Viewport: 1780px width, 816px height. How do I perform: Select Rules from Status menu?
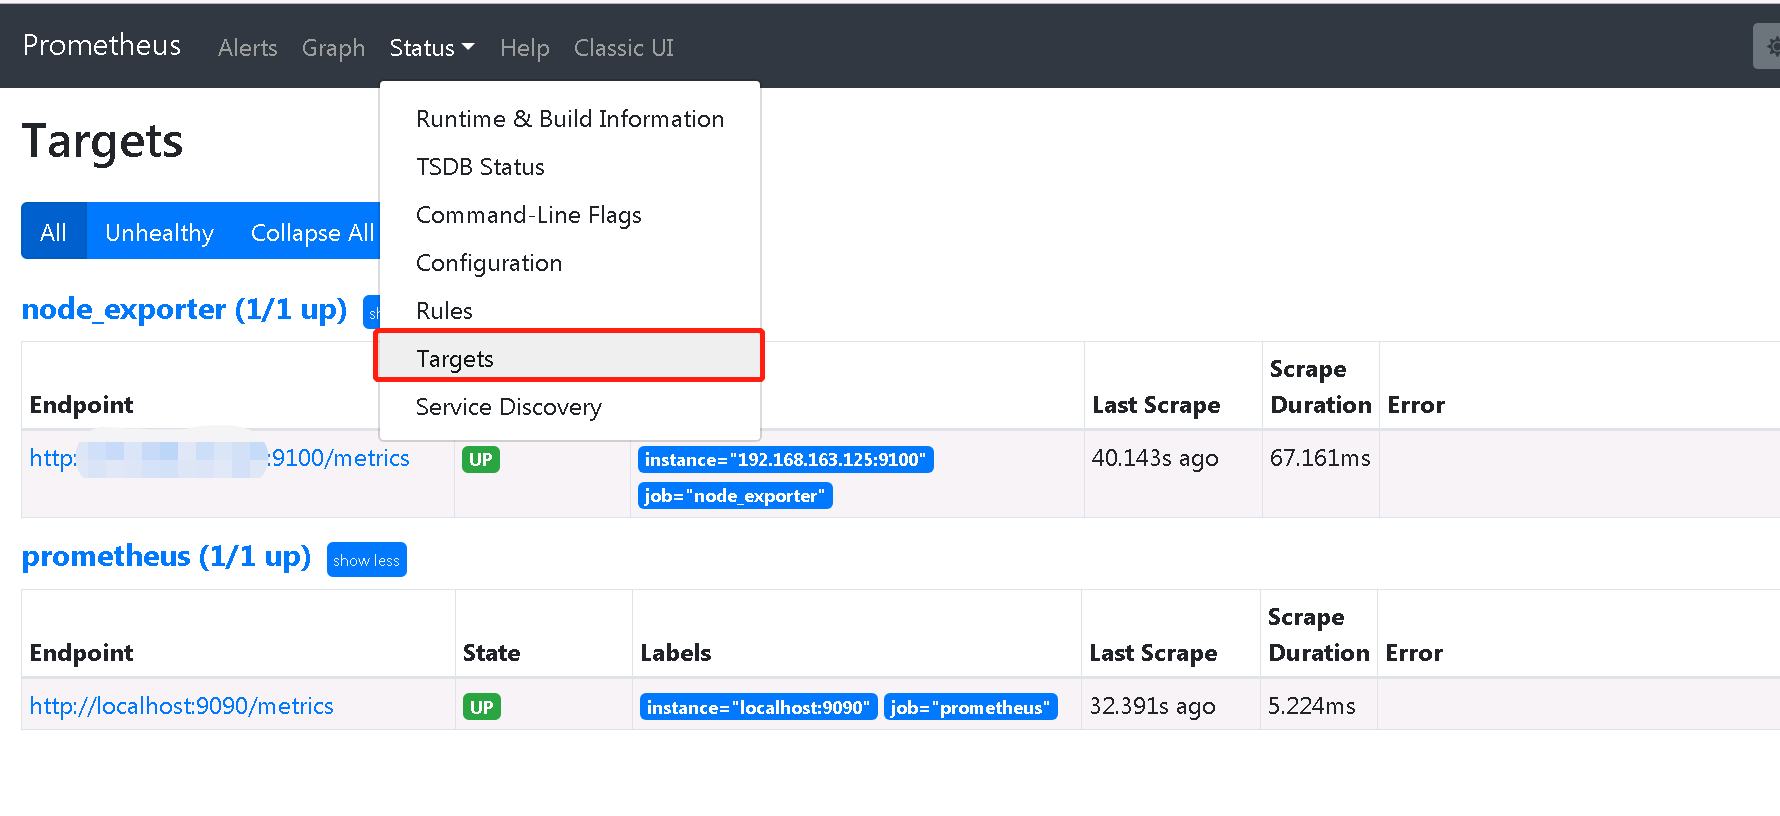tap(570, 311)
